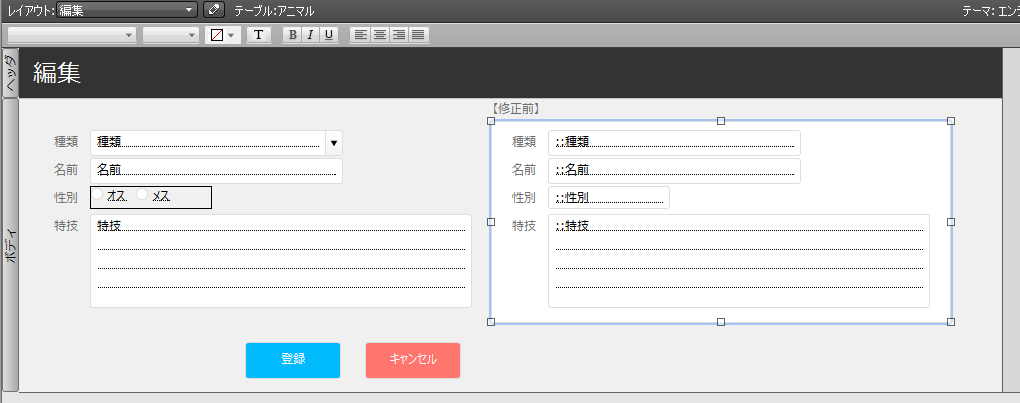Click the 性別 label inside 修正前 box
The height and width of the screenshot is (403, 1020).
pyautogui.click(x=524, y=198)
